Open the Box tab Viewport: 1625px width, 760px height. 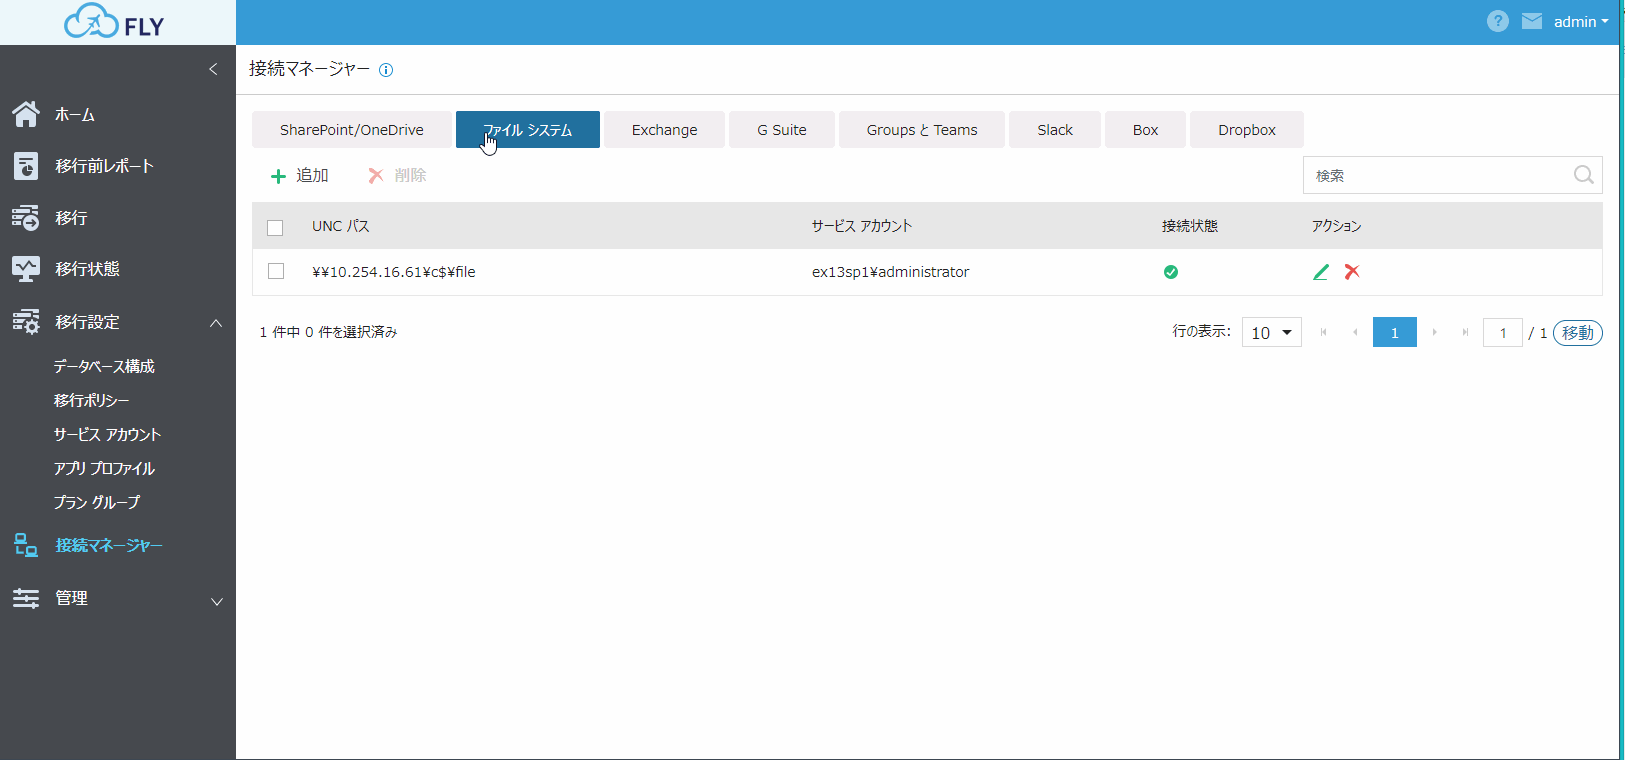pos(1146,130)
